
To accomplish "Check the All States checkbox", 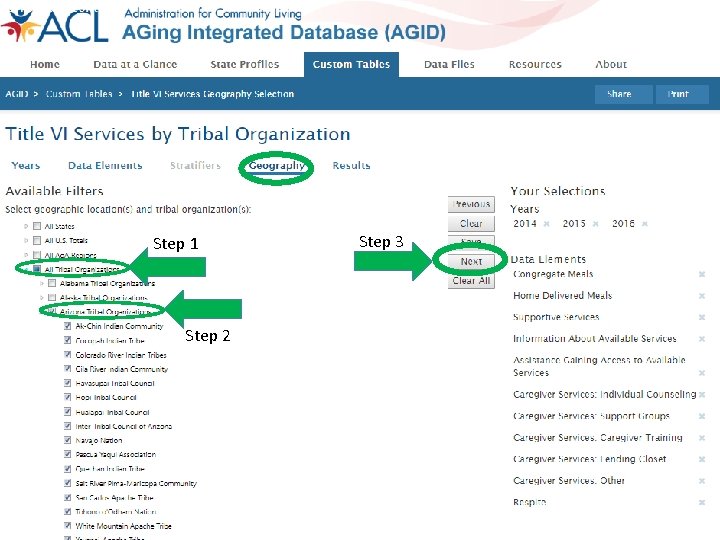I will 37,226.
